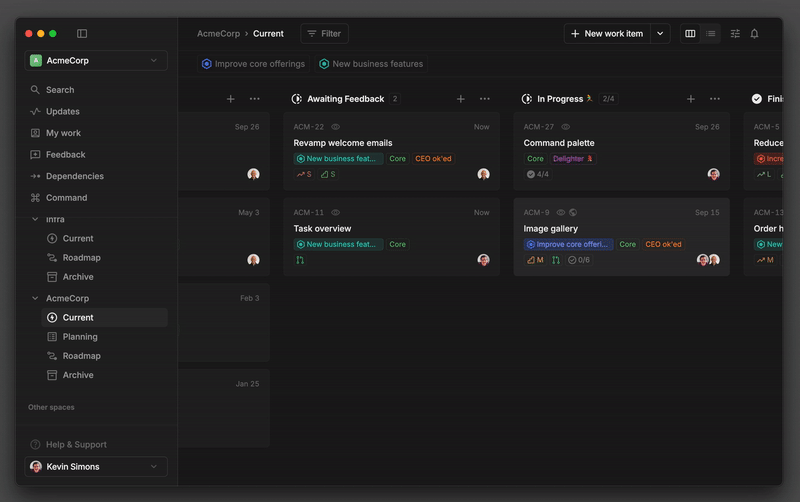Open the AcmeCorp workspace dropdown
This screenshot has height=502, width=800.
tap(96, 60)
